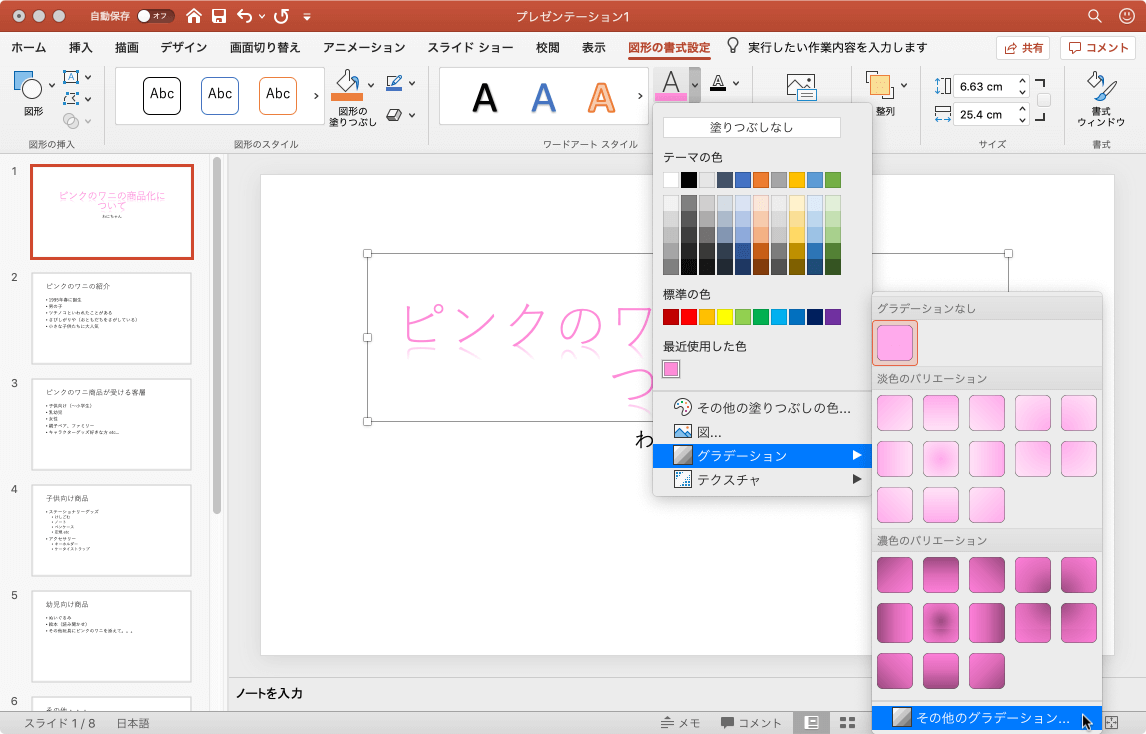This screenshot has width=1146, height=734.
Task: Expand the text fill color dropdown arrow
Action: click(x=695, y=84)
